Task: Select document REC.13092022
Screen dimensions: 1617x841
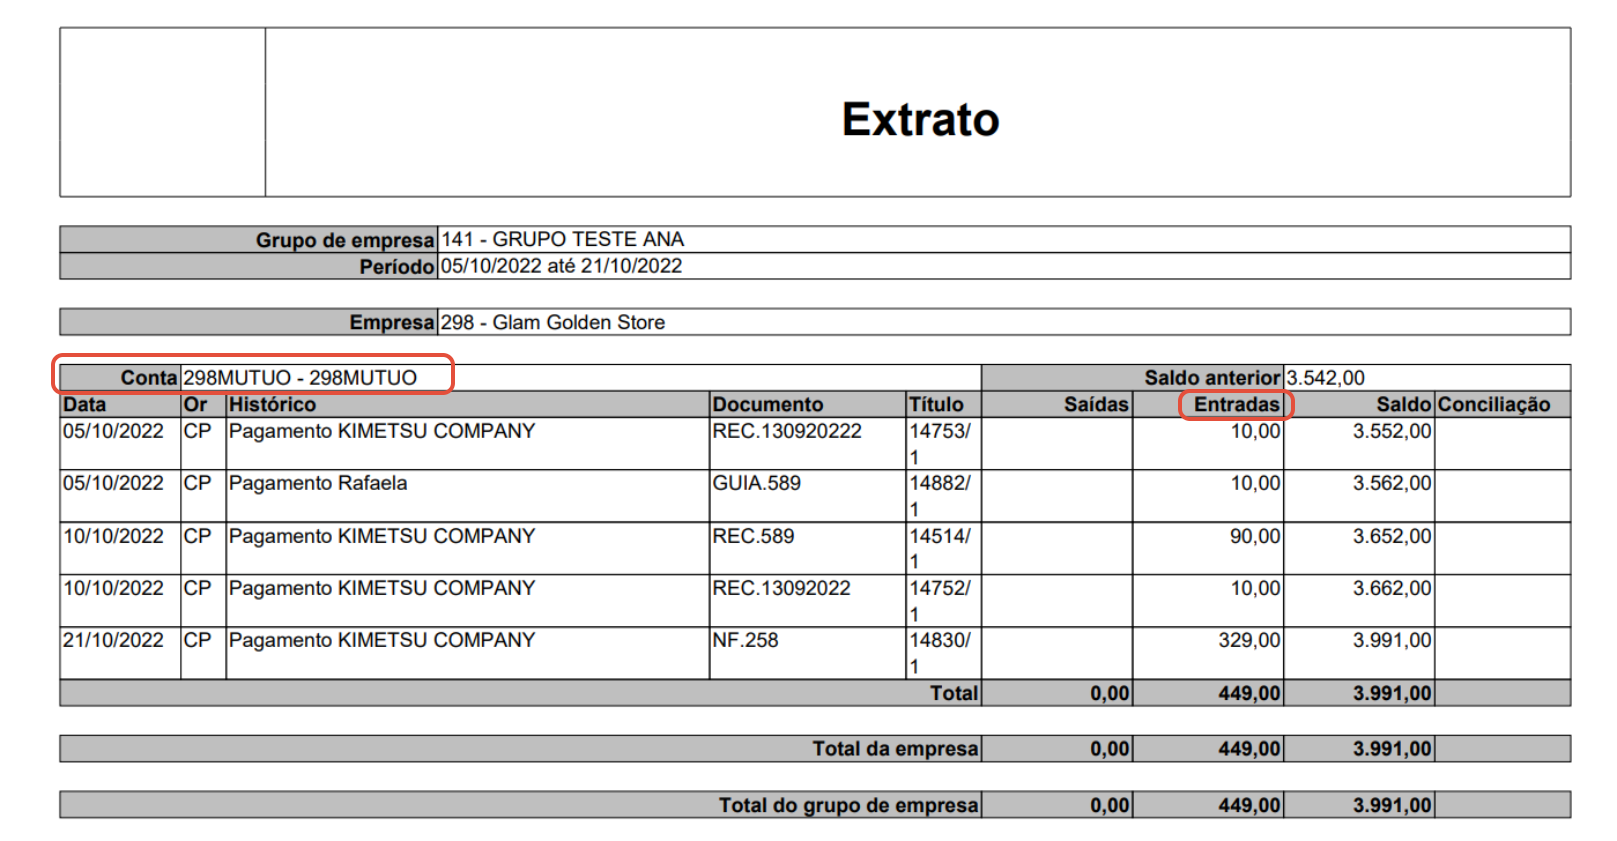Action: point(782,588)
